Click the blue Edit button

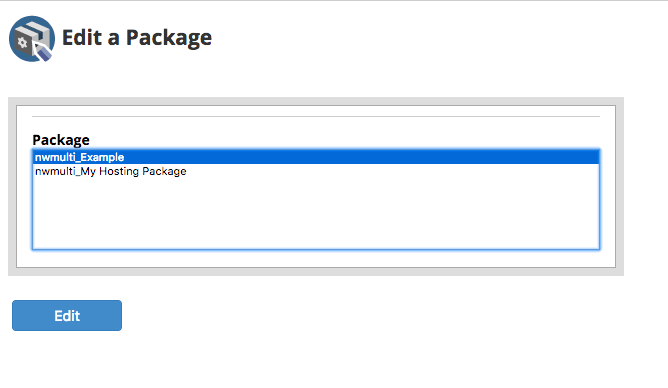pos(67,316)
